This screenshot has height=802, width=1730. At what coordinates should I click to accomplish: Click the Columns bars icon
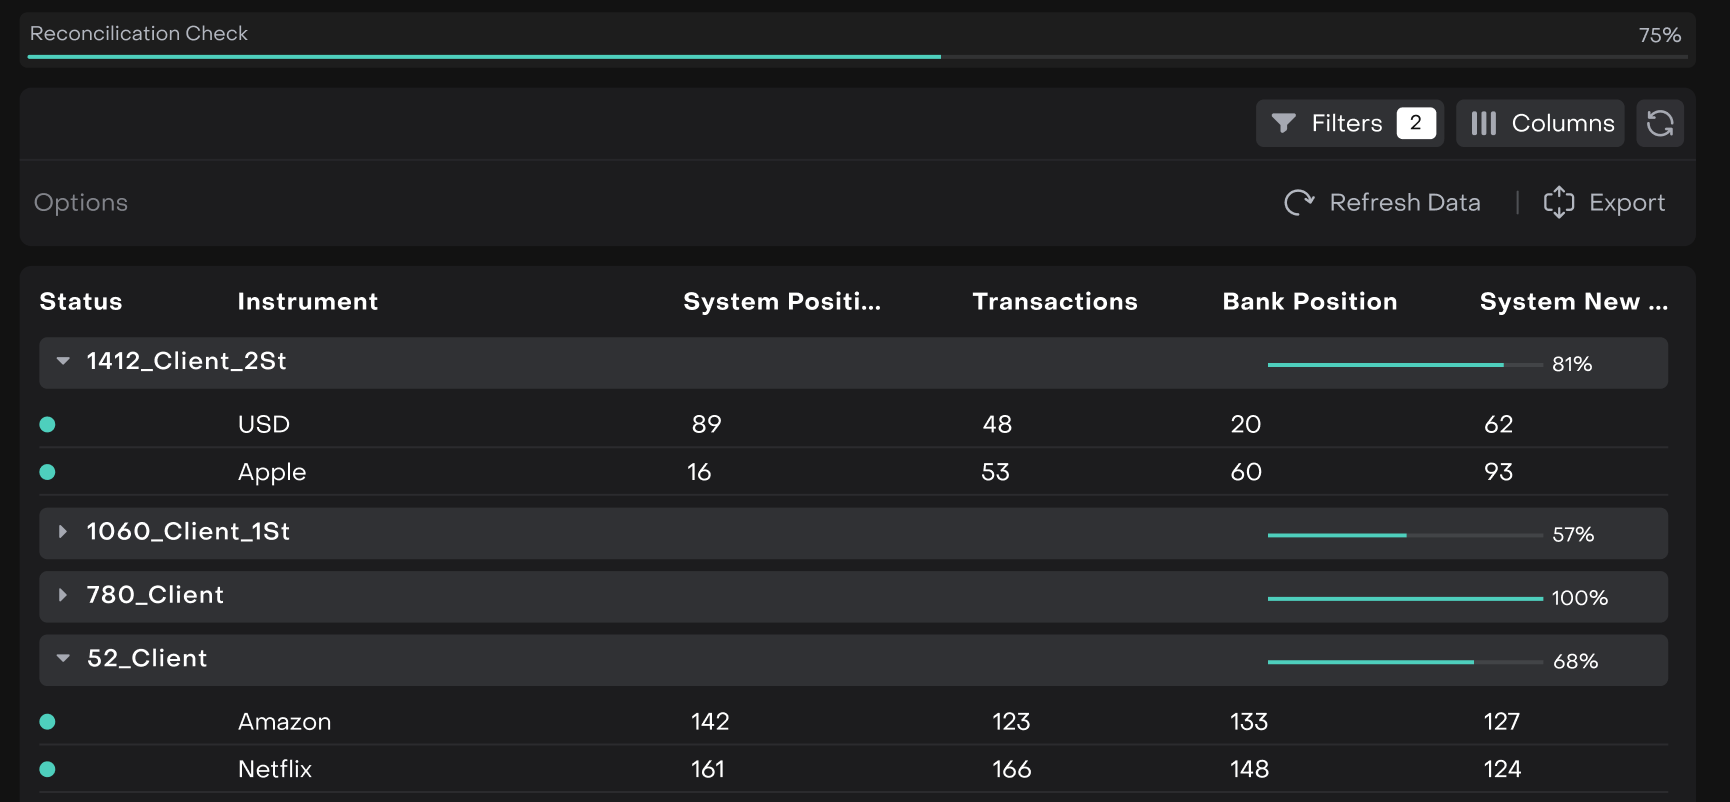click(1483, 123)
